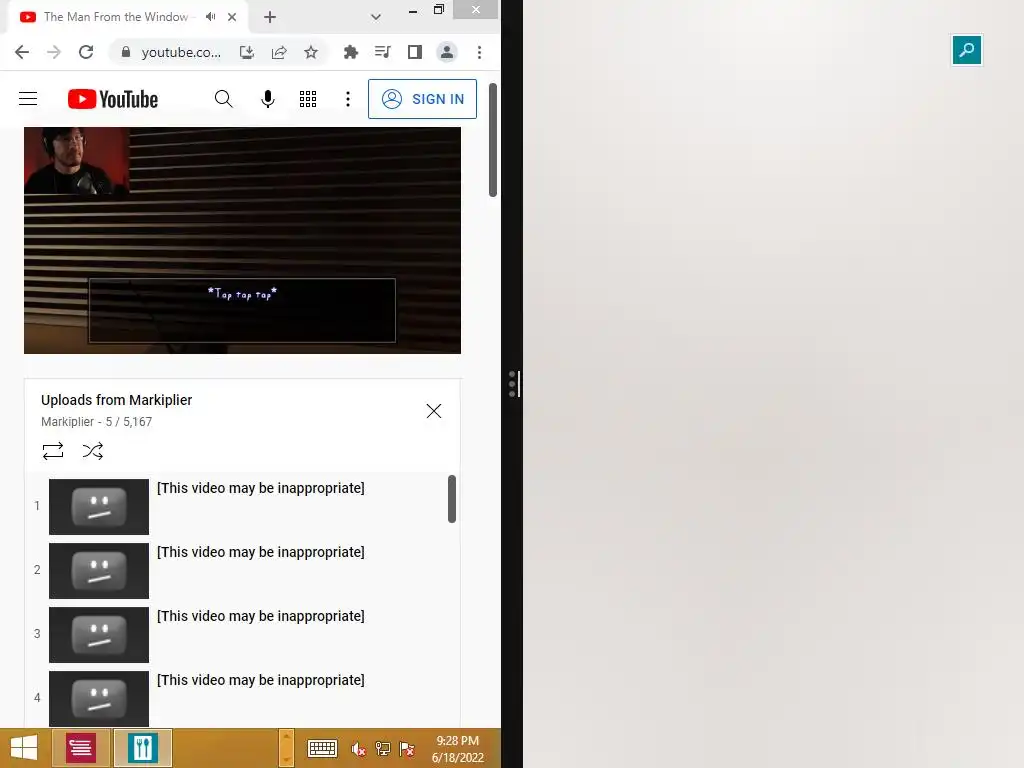This screenshot has height=768, width=1024.
Task: Open a new tab
Action: pos(270,17)
